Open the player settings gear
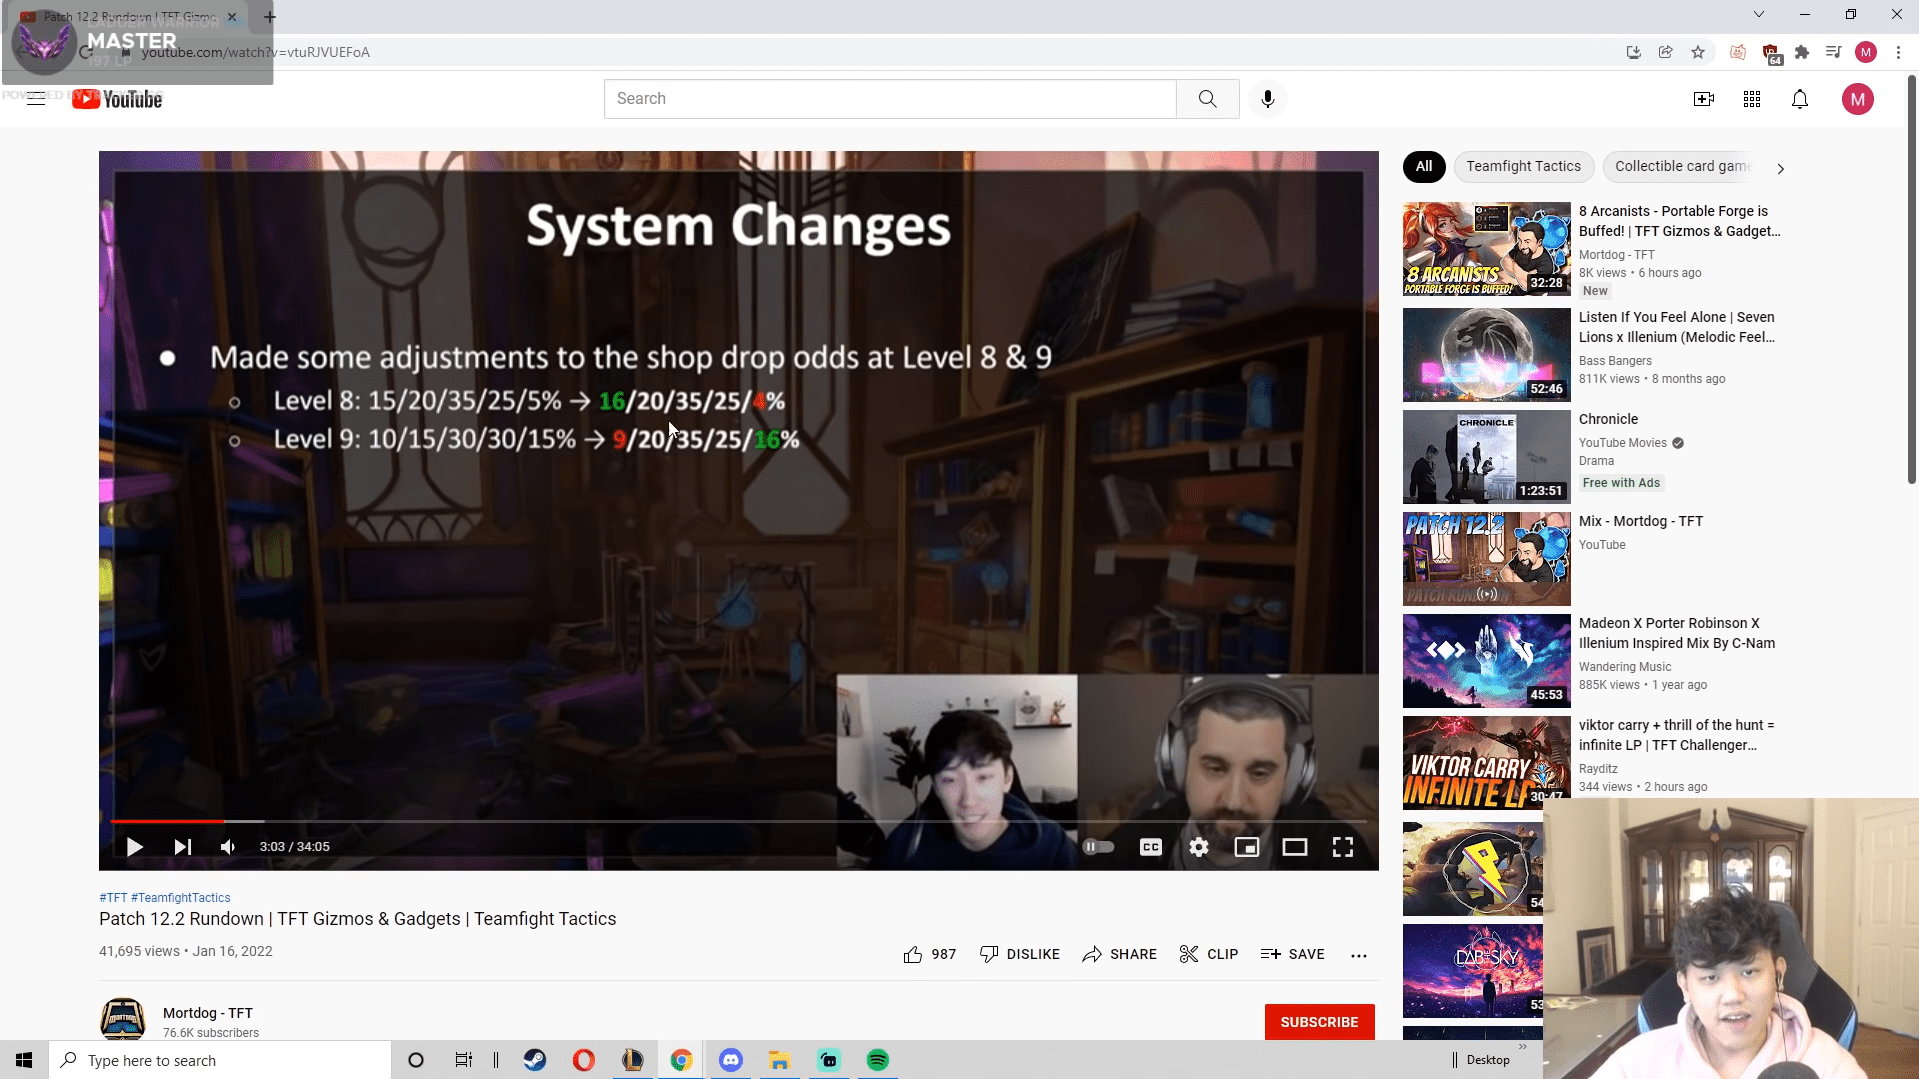Viewport: 1919px width, 1079px height. 1199,847
